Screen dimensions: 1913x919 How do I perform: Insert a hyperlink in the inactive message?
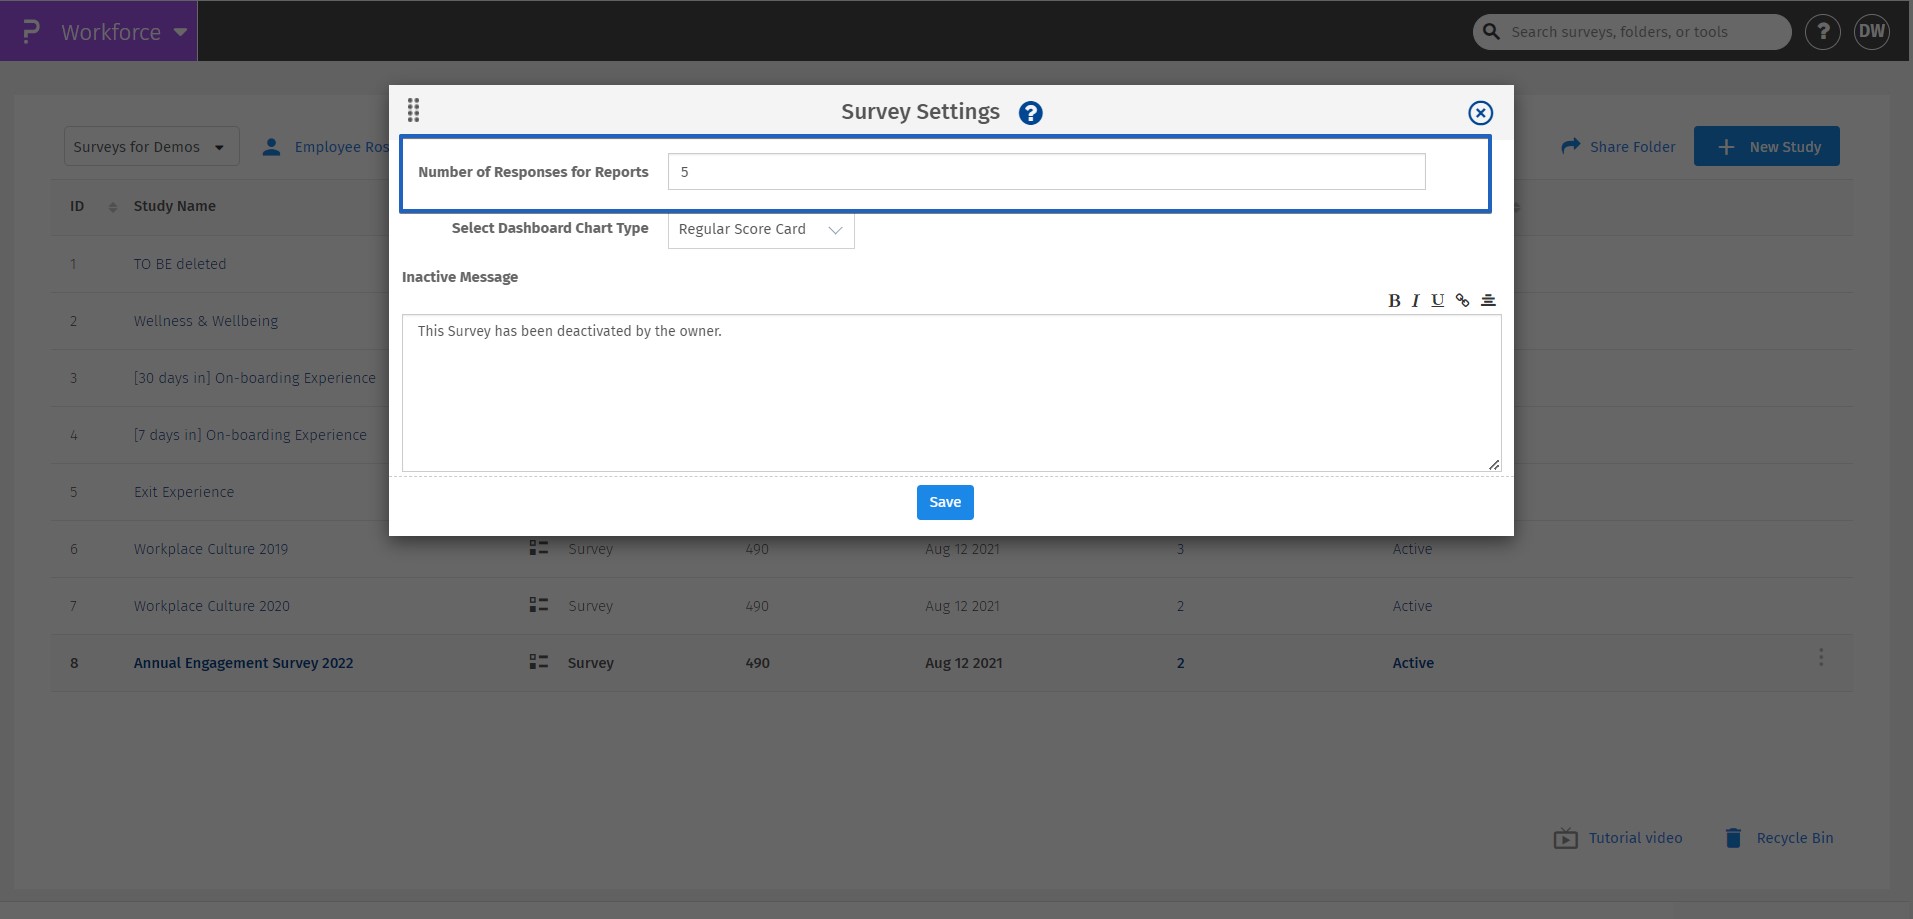click(x=1463, y=300)
